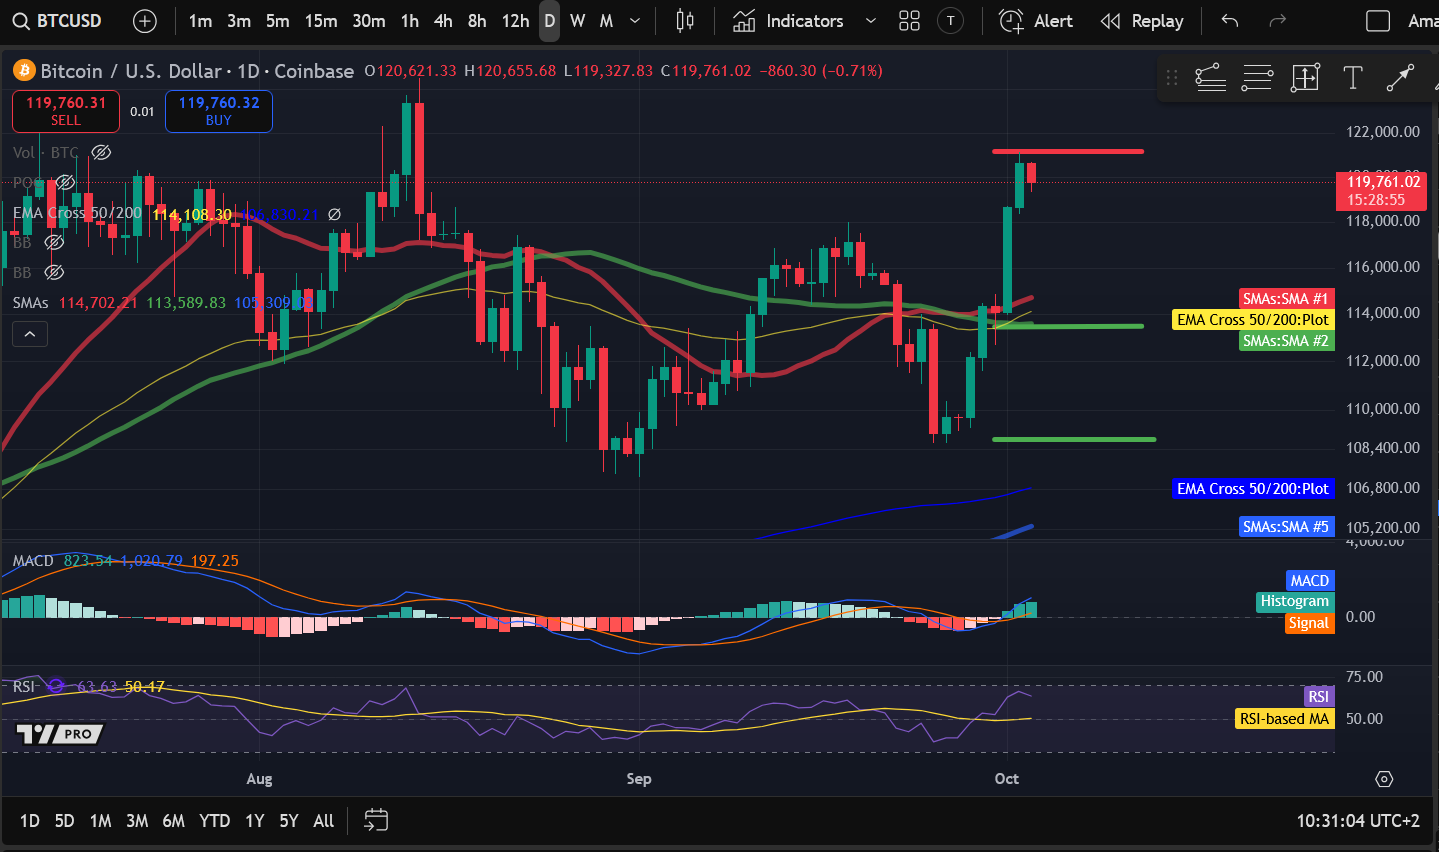Click the blue BUY 119,760.32 button
Viewport: 1439px width, 852px height.
pyautogui.click(x=219, y=111)
